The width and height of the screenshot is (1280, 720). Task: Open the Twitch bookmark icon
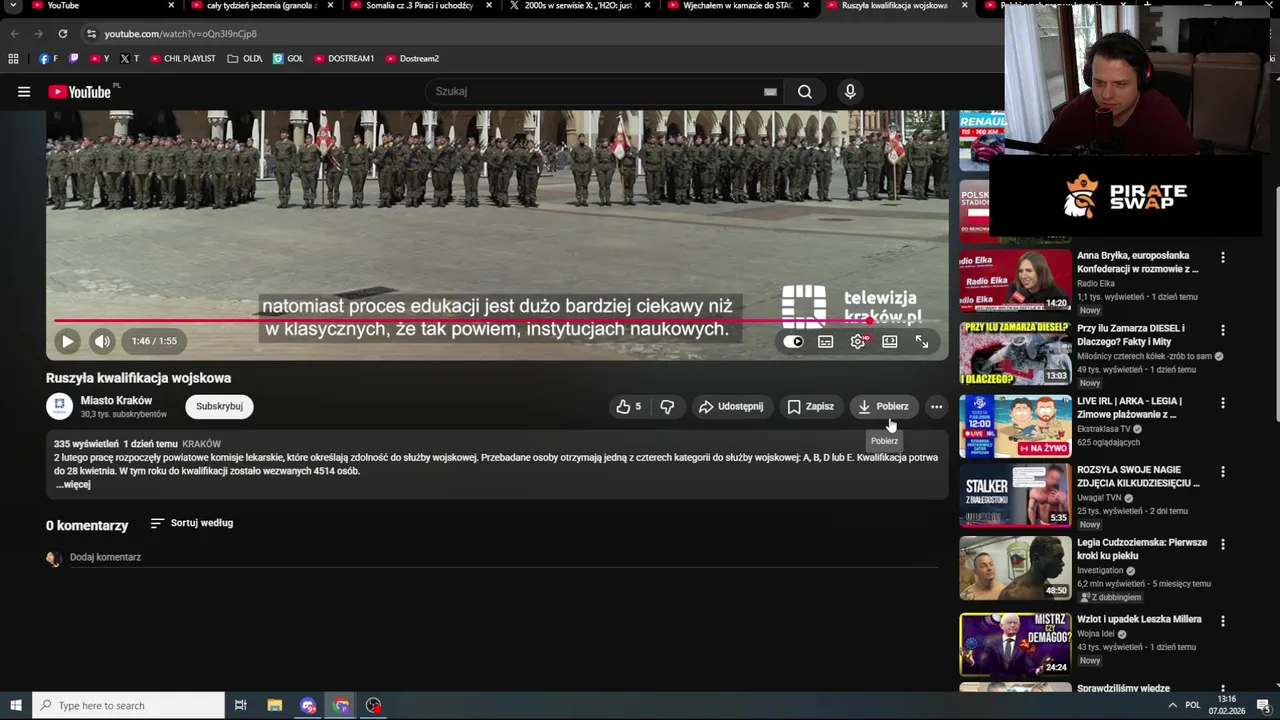73,59
